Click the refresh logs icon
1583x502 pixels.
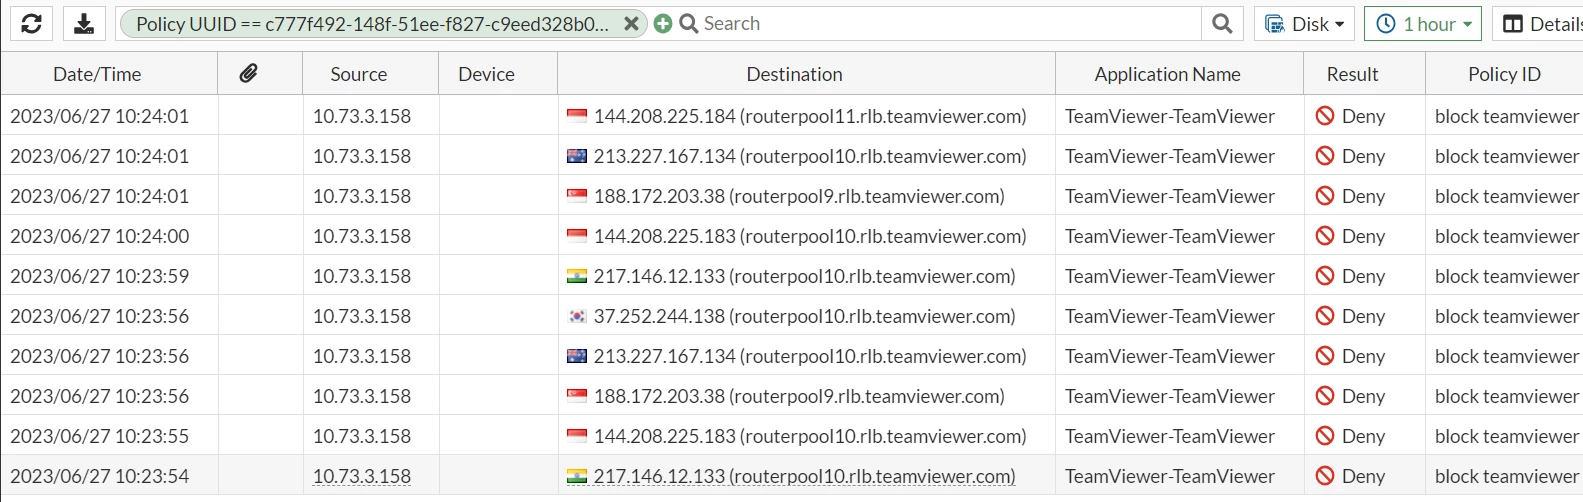(x=31, y=24)
